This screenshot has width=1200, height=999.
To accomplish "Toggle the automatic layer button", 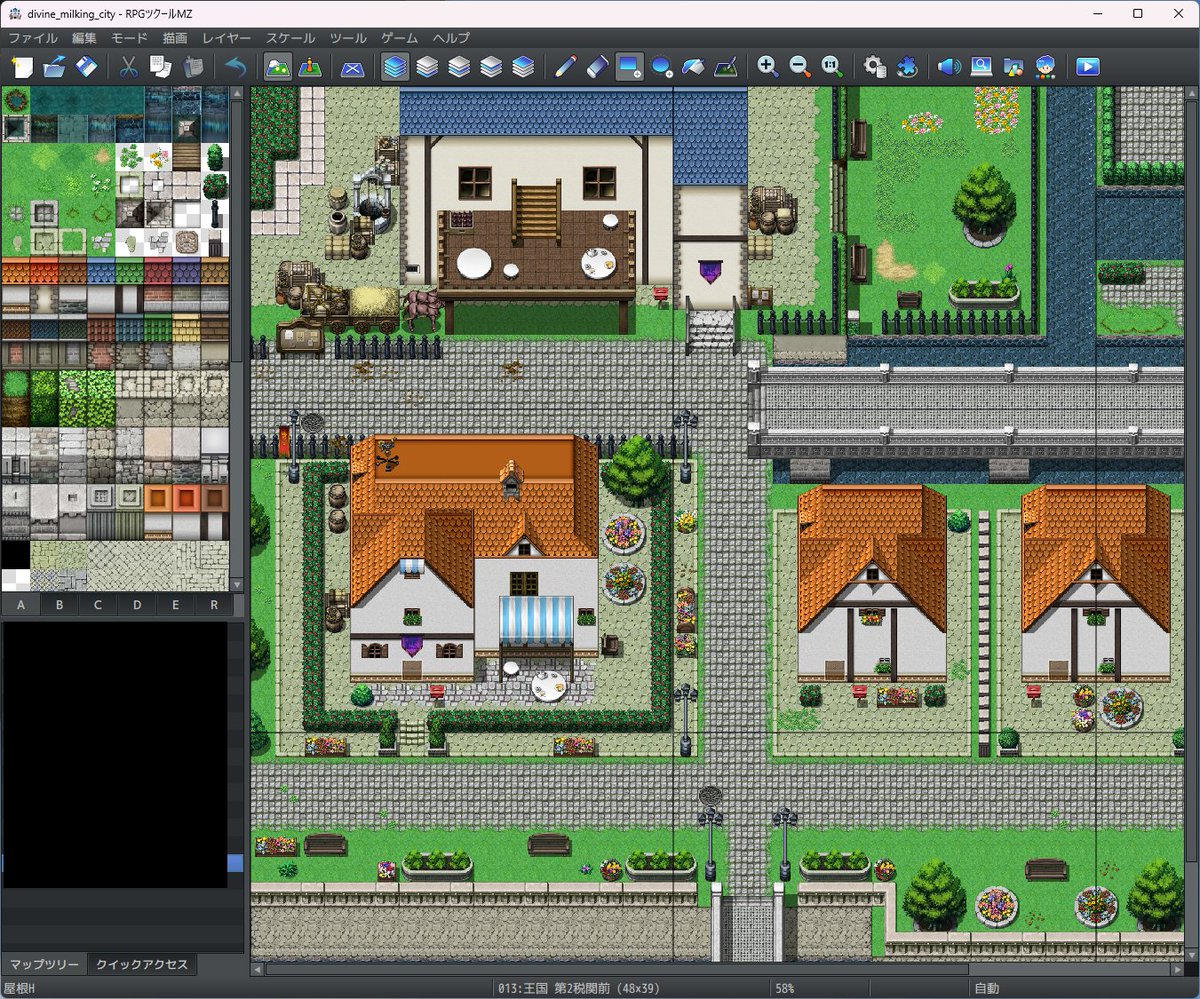I will point(395,67).
